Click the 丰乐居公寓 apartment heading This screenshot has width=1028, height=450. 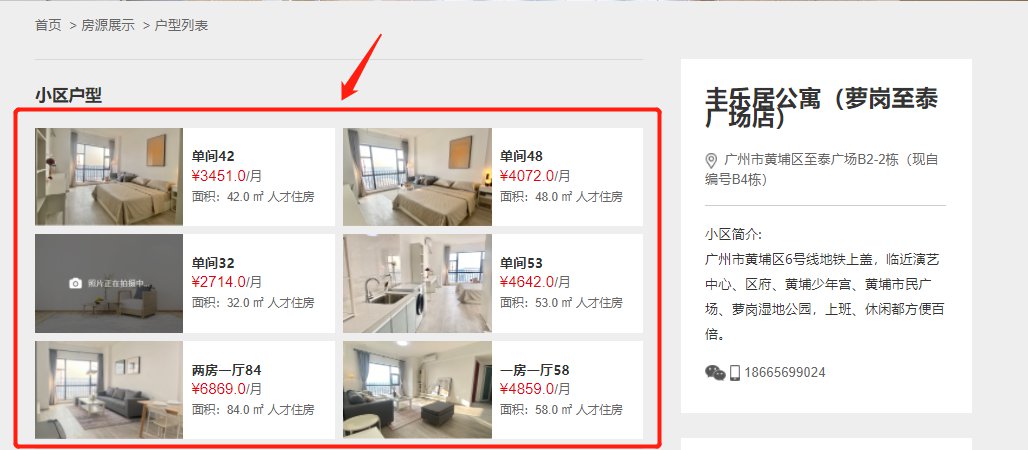[821, 107]
